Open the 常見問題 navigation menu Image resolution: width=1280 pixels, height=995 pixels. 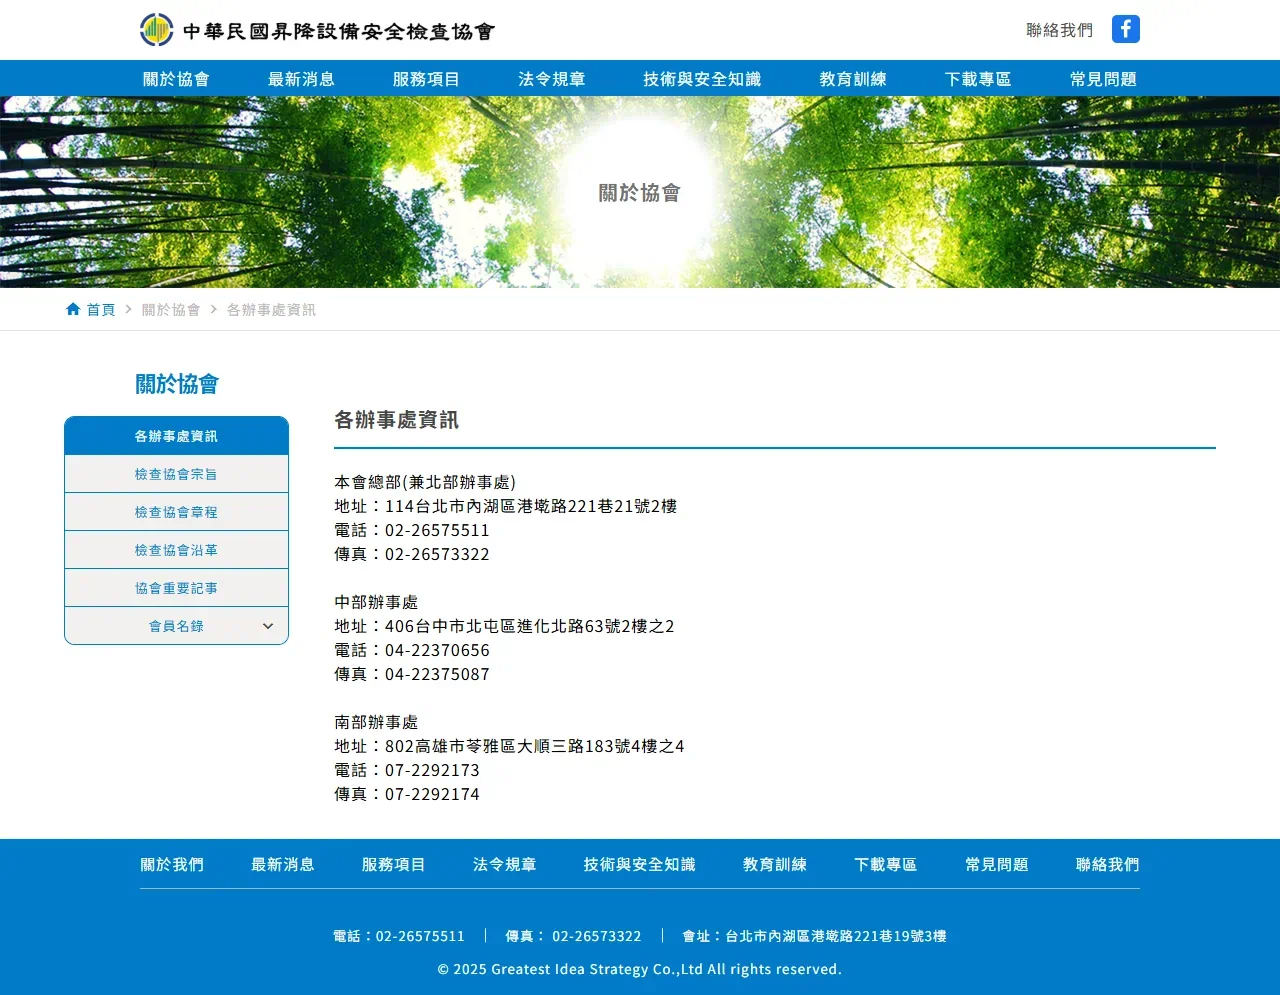tap(1102, 78)
